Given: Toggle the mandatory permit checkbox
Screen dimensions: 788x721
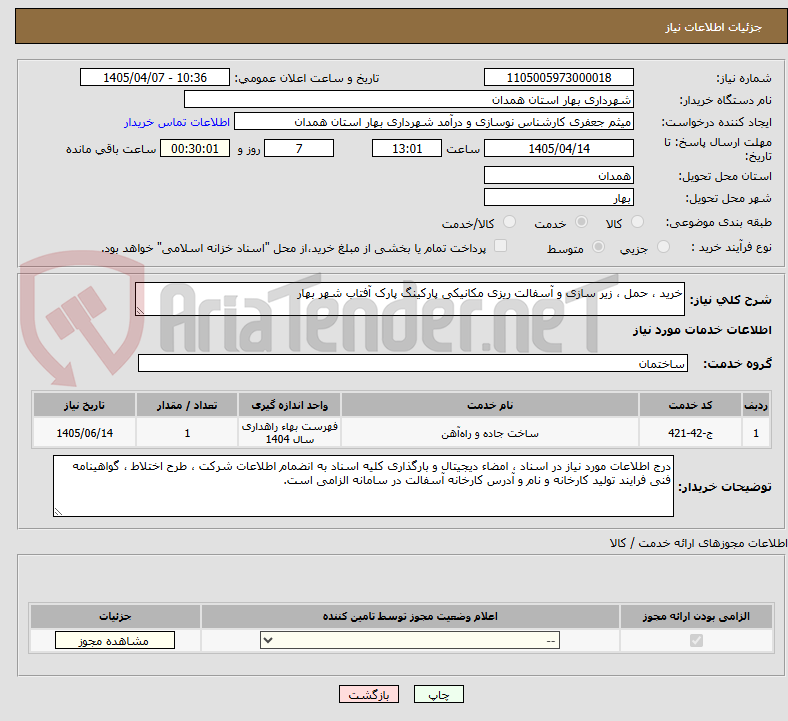Looking at the screenshot, I should click(696, 641).
